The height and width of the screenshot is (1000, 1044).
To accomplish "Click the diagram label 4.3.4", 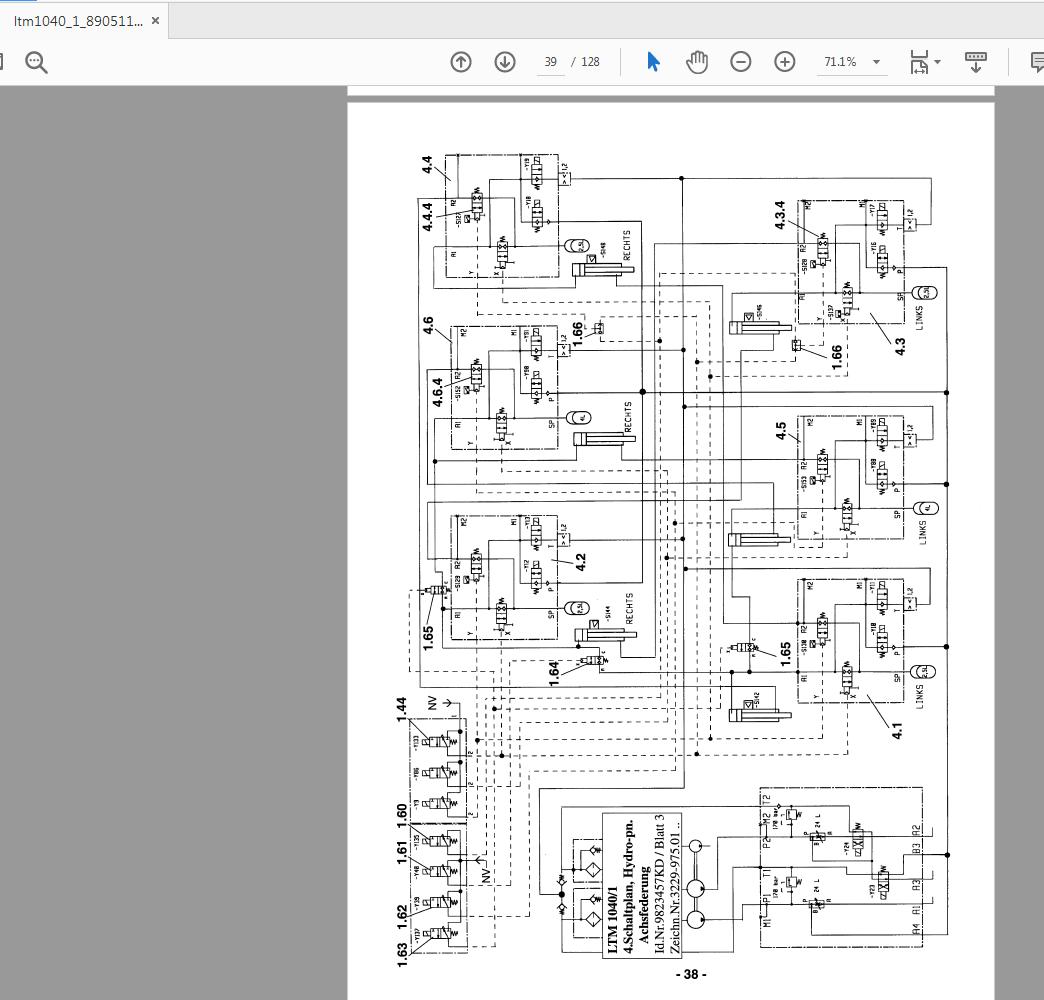I will point(780,215).
